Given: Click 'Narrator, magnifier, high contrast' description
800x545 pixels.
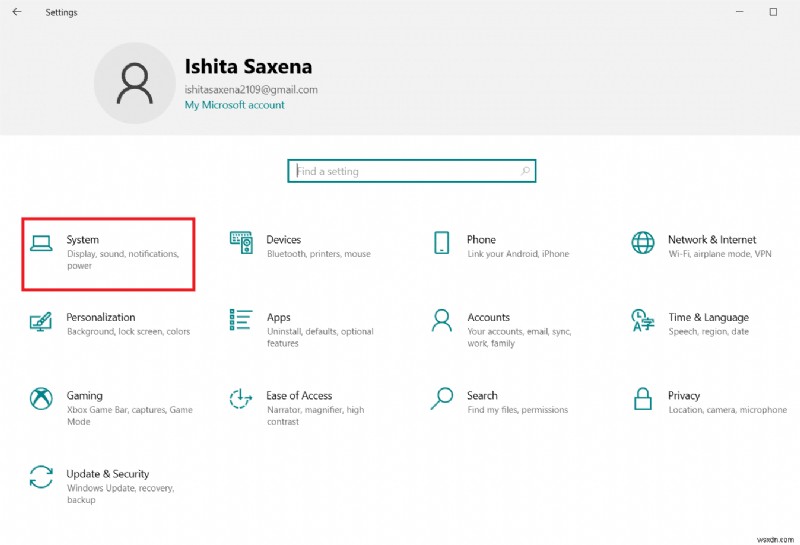Looking at the screenshot, I should click(315, 415).
